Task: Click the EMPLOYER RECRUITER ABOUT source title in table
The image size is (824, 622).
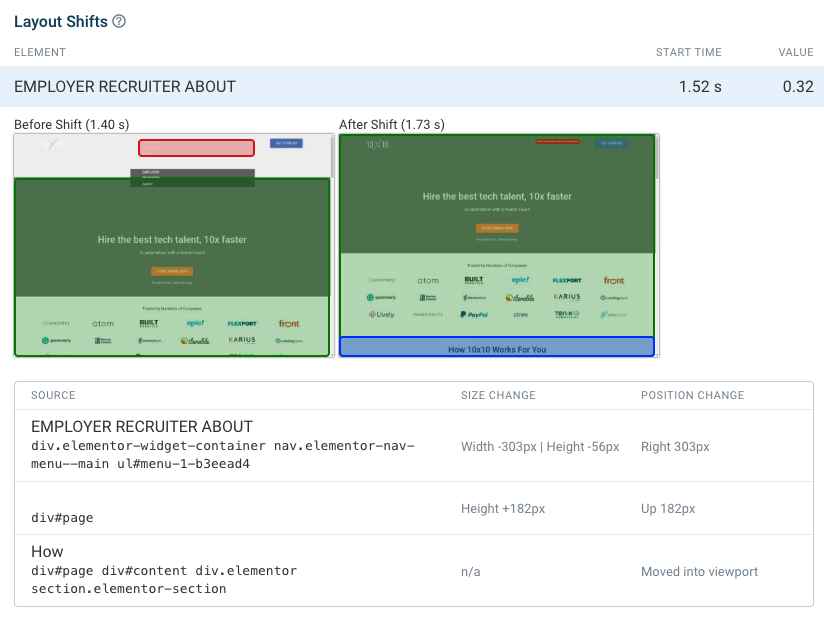Action: pos(142,427)
